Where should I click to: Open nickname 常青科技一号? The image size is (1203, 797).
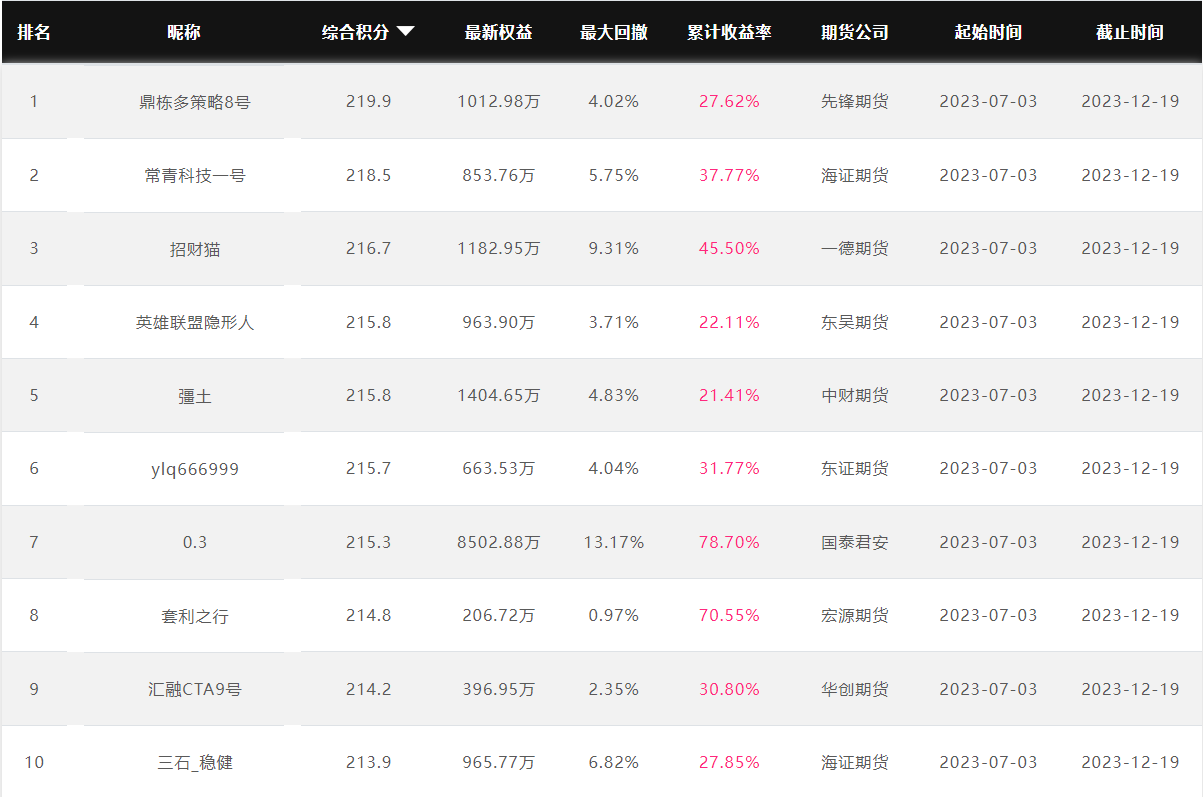pyautogui.click(x=195, y=175)
